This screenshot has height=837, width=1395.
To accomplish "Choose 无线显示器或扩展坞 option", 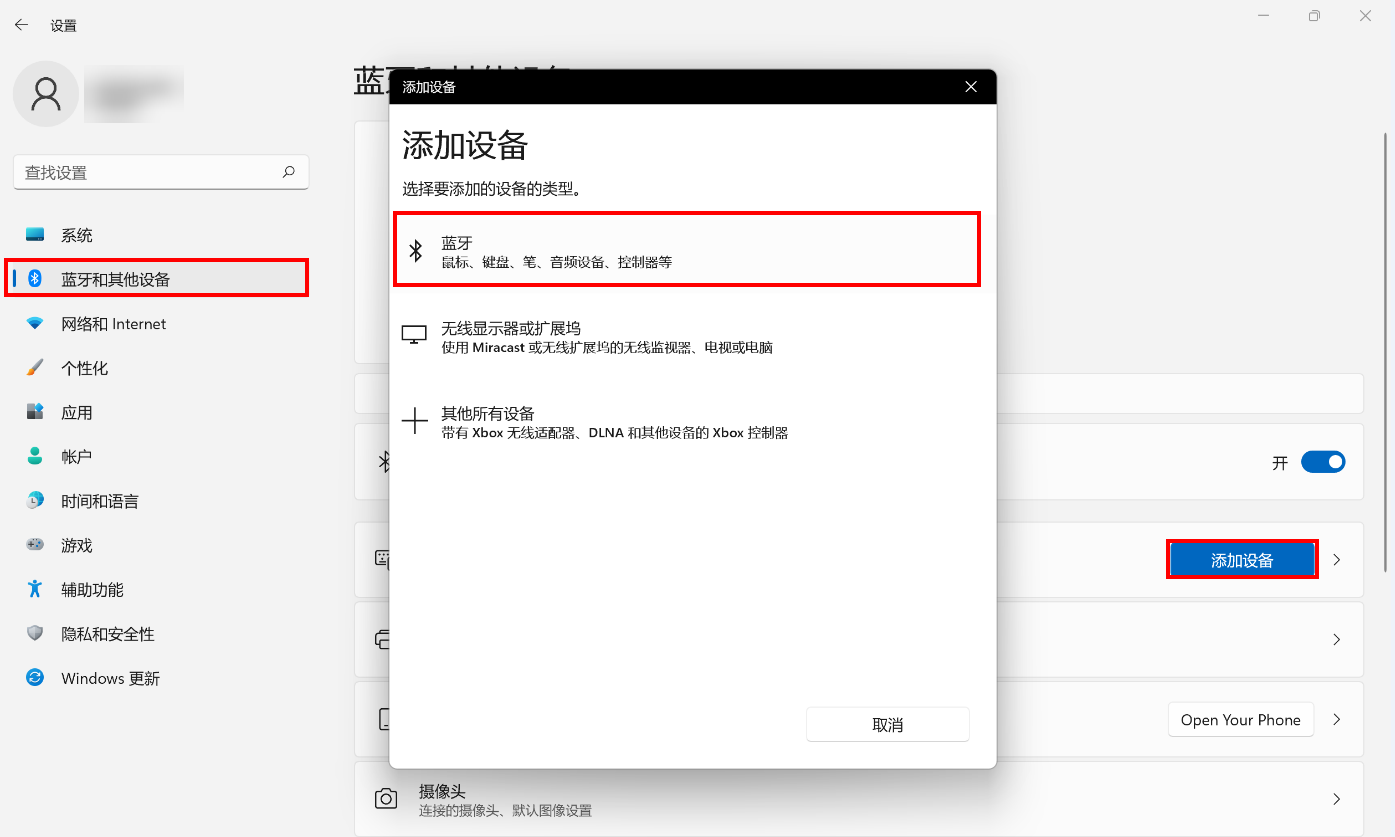I will [687, 337].
